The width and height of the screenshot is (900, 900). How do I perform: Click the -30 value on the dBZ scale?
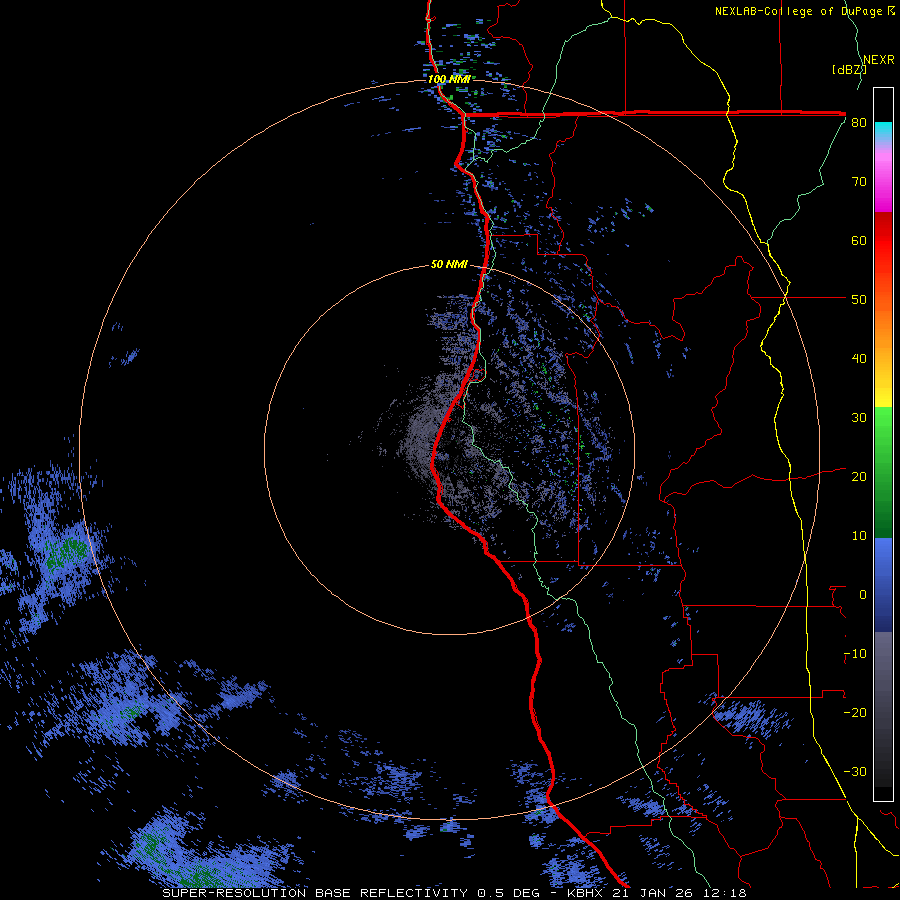click(x=855, y=771)
